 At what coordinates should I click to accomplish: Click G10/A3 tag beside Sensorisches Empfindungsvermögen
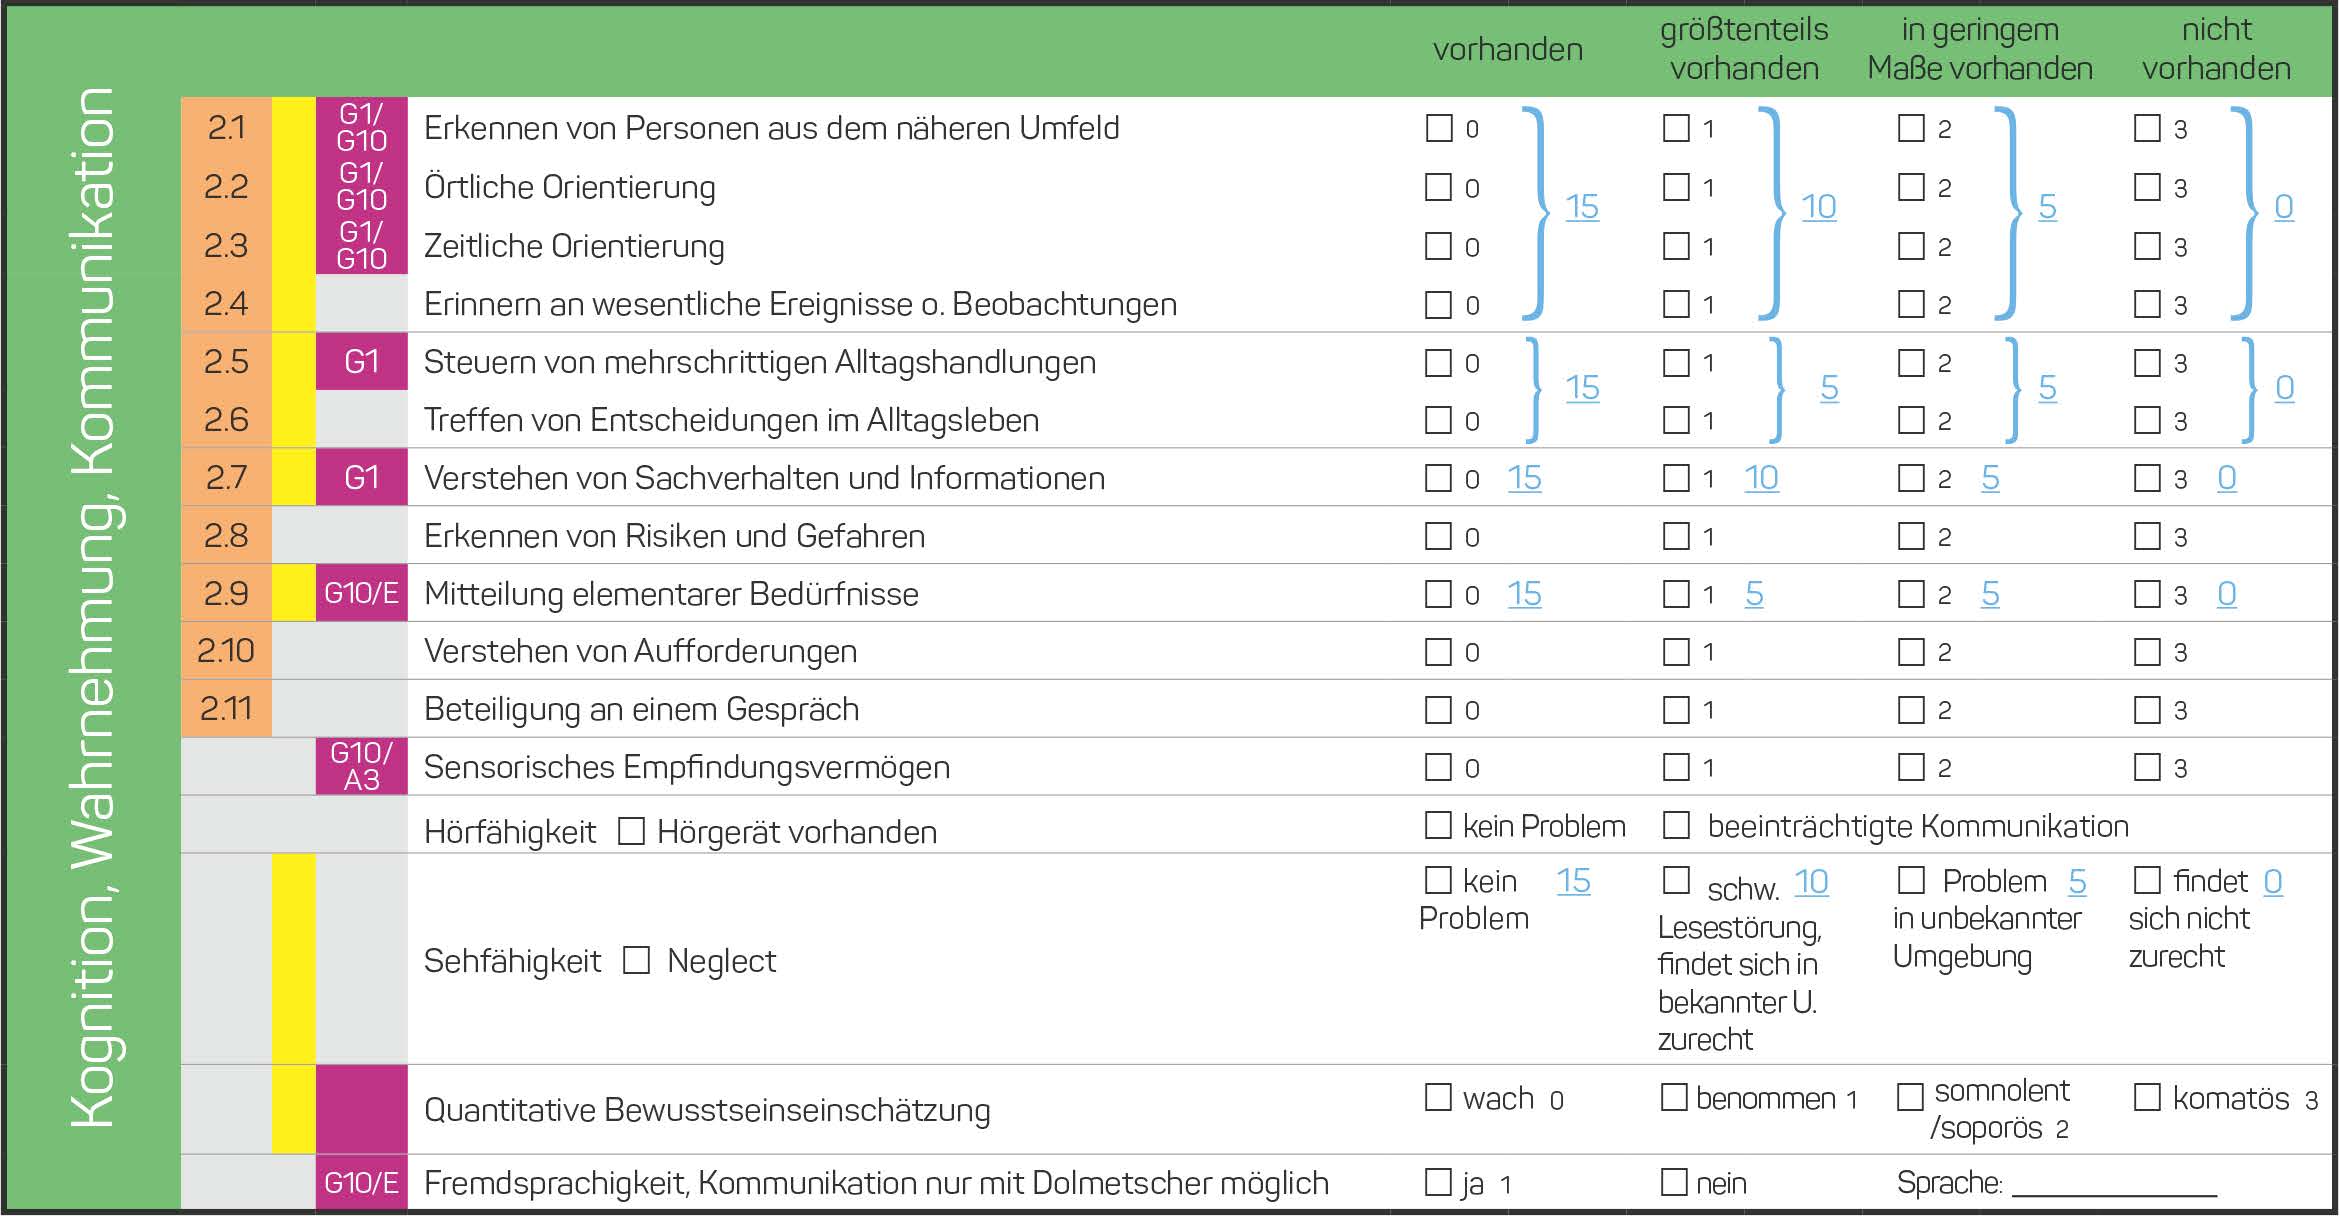(362, 766)
